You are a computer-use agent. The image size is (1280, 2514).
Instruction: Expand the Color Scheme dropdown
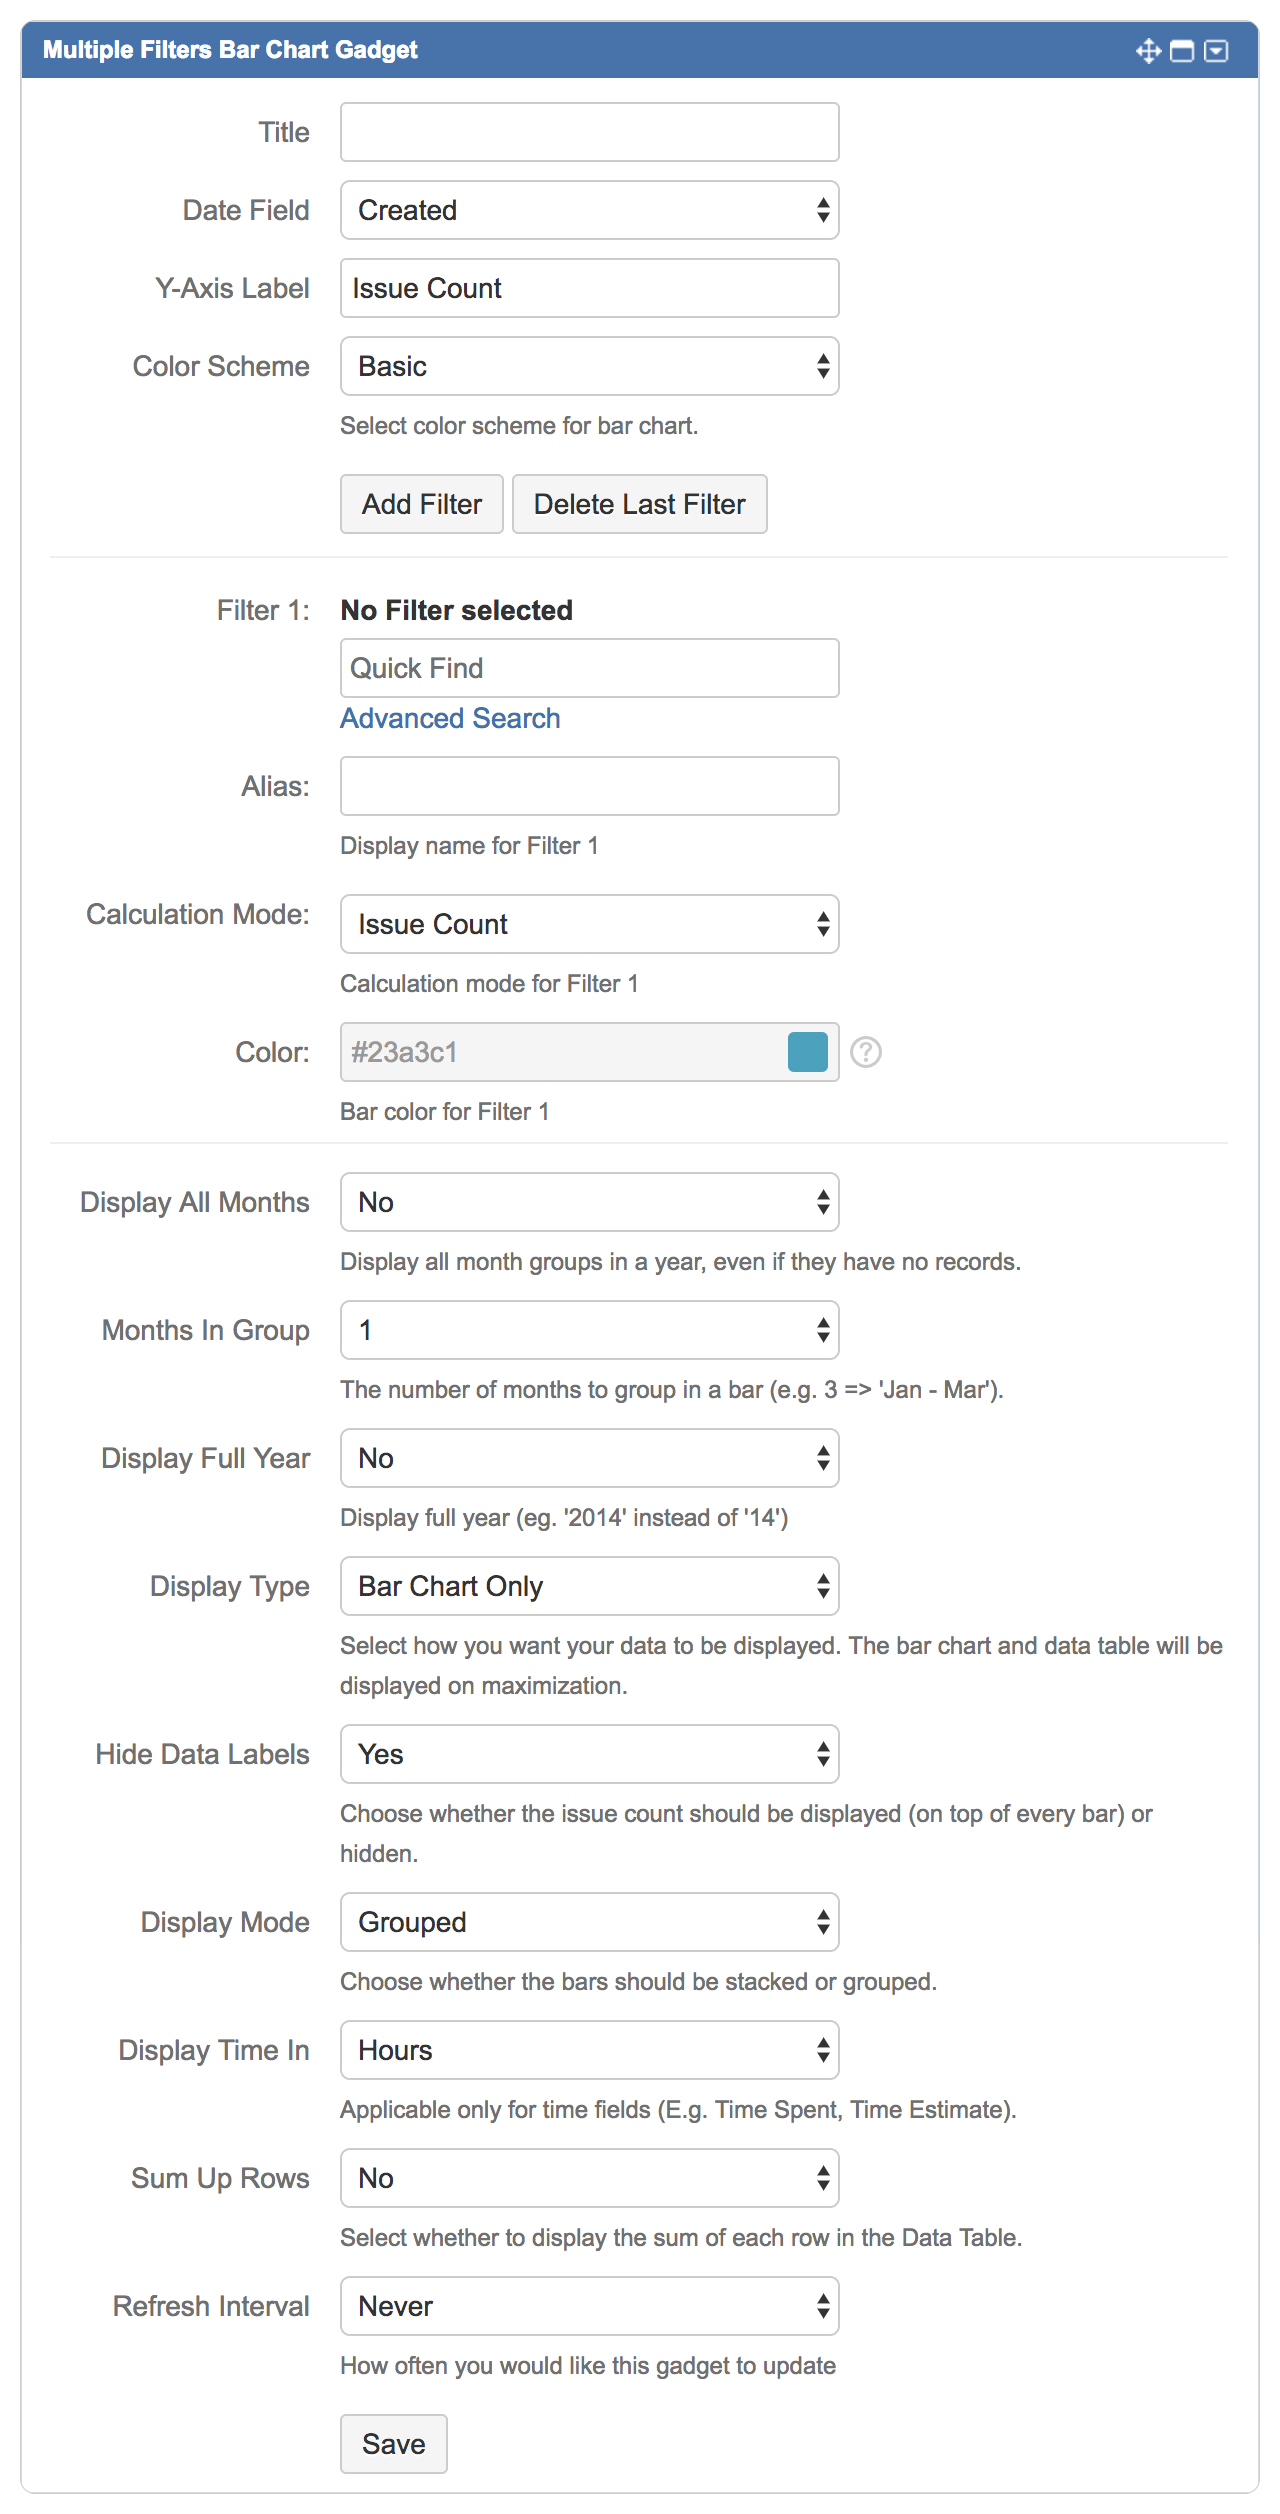pos(589,366)
